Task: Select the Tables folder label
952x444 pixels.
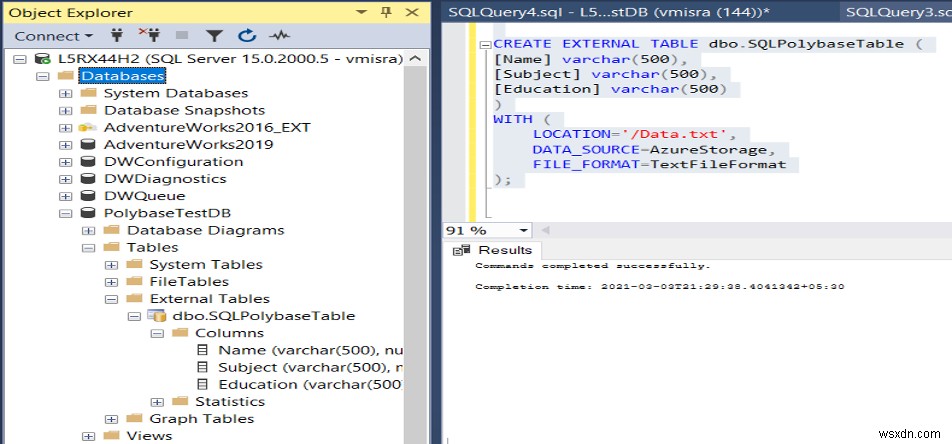Action: click(x=152, y=247)
